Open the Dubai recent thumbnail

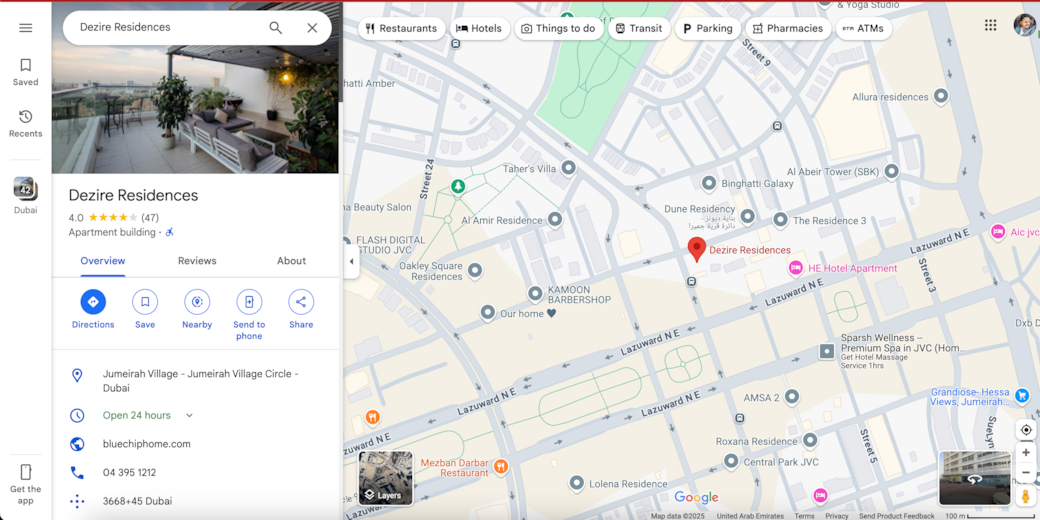[x=25, y=189]
